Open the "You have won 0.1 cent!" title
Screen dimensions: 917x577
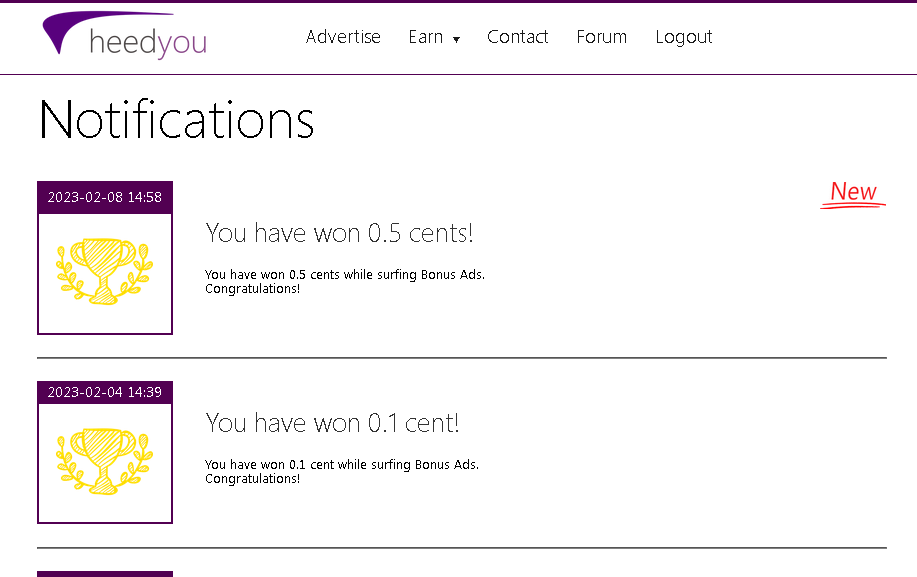[332, 423]
